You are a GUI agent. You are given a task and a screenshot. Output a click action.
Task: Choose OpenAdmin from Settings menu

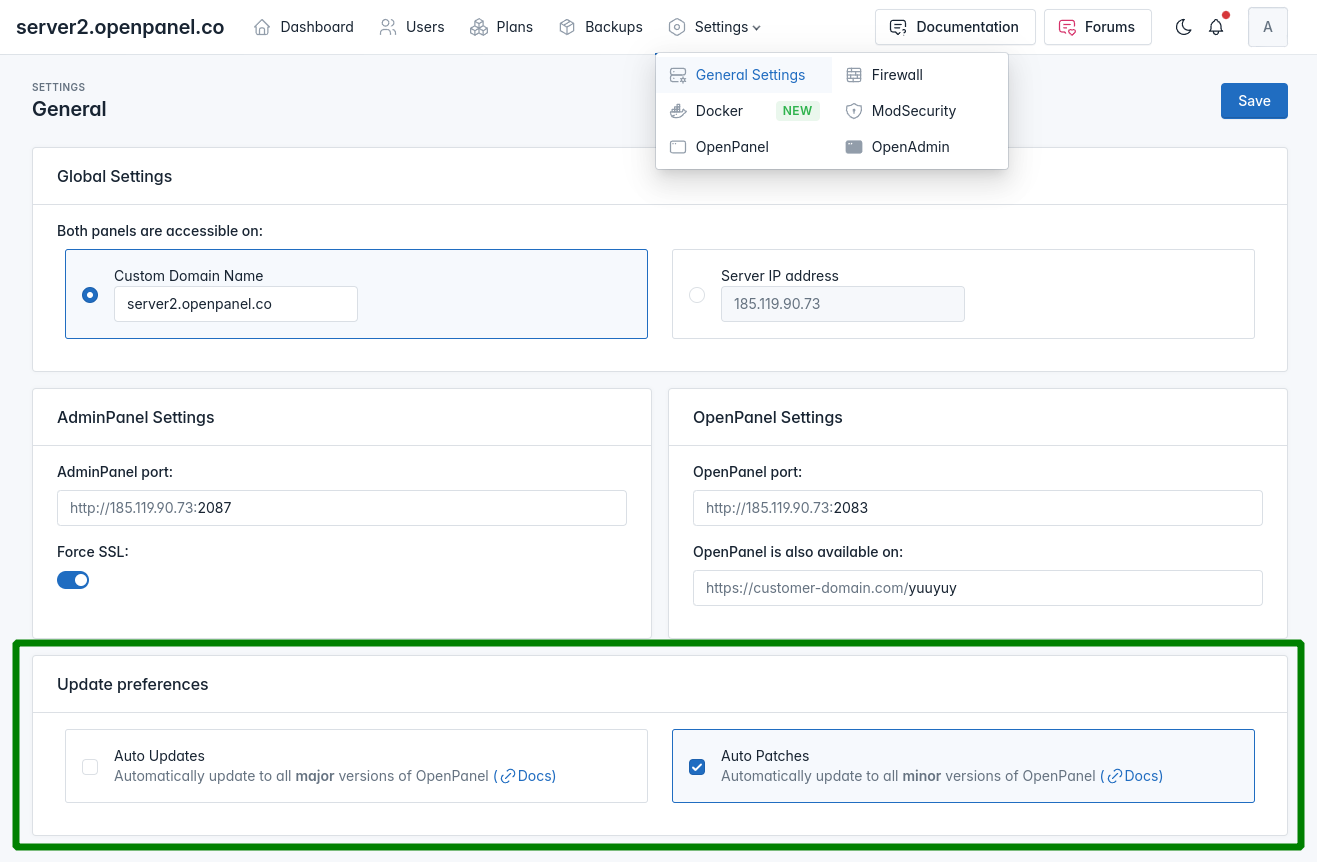coord(909,147)
